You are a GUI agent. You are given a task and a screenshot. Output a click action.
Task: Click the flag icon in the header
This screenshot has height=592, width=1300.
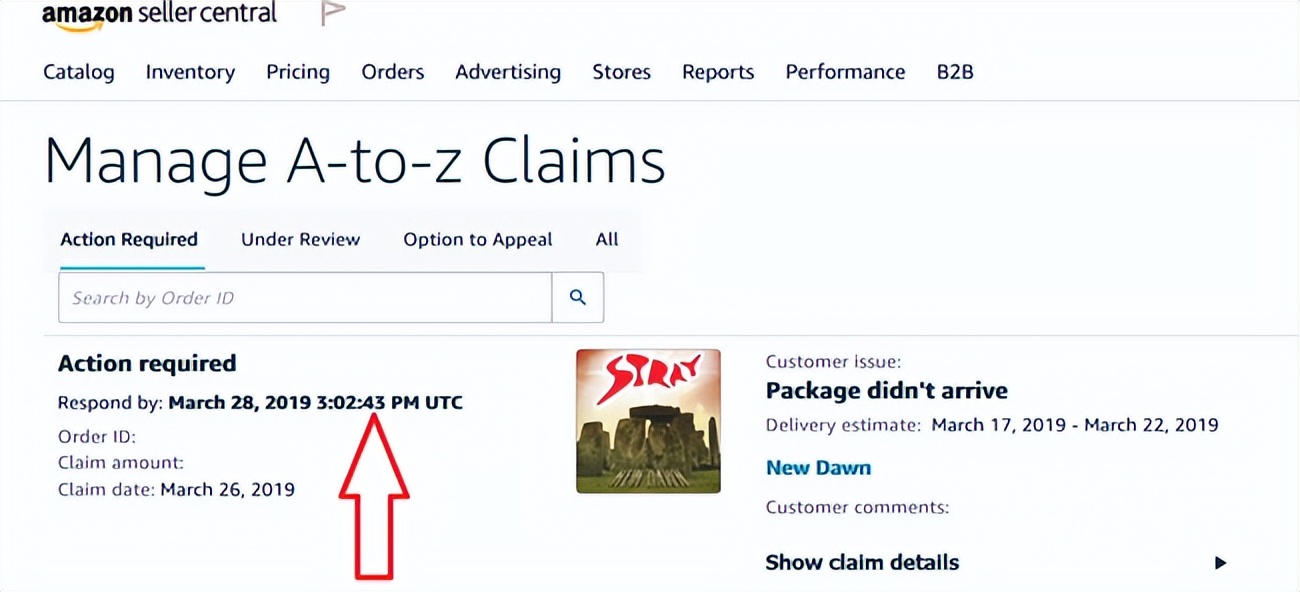(x=333, y=13)
